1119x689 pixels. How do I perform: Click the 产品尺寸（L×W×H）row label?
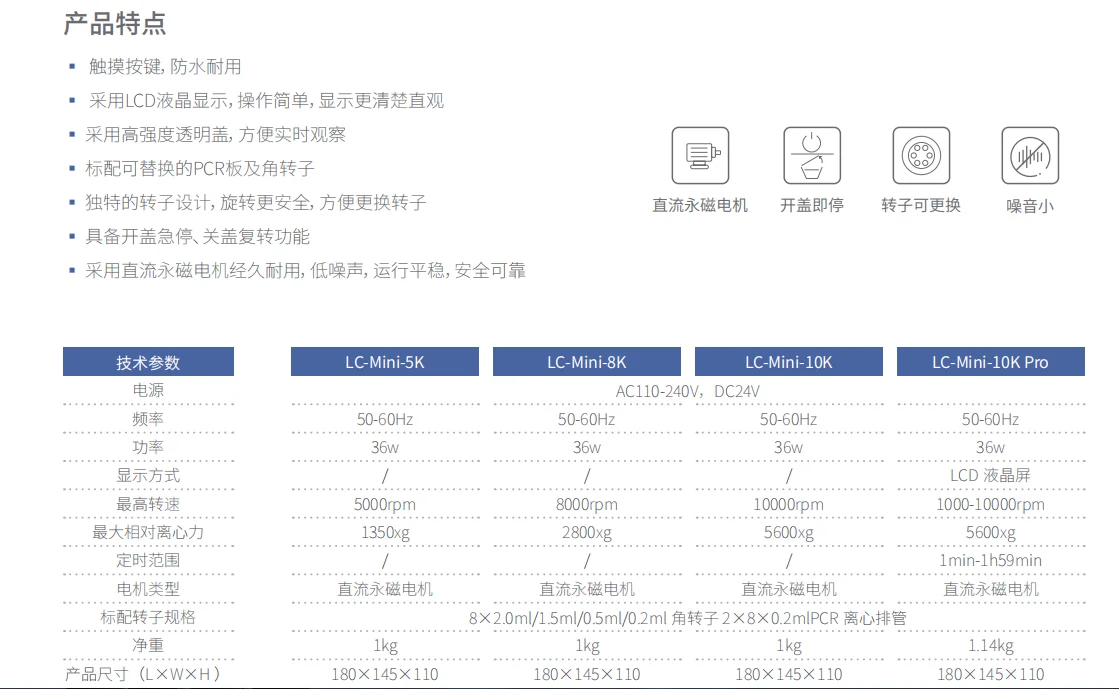[x=143, y=674]
